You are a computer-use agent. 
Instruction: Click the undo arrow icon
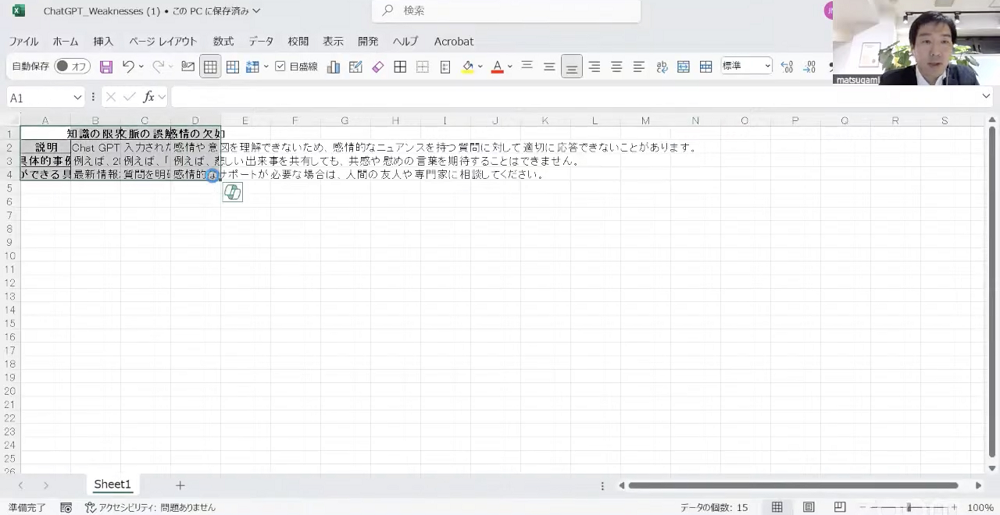pyautogui.click(x=128, y=66)
